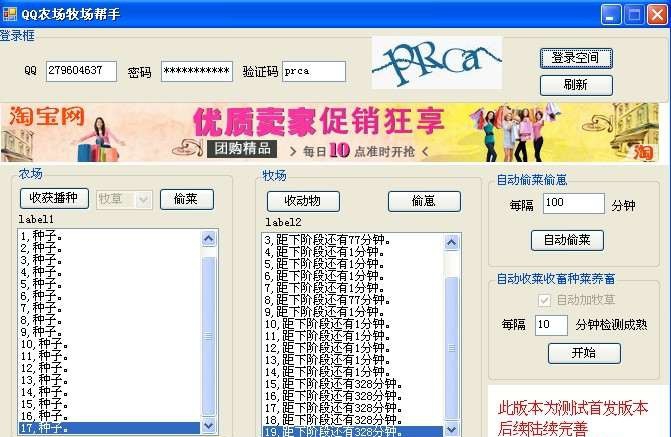671x437 pixels.
Task: Select farm row "7, 种子。"
Action: tap(109, 308)
